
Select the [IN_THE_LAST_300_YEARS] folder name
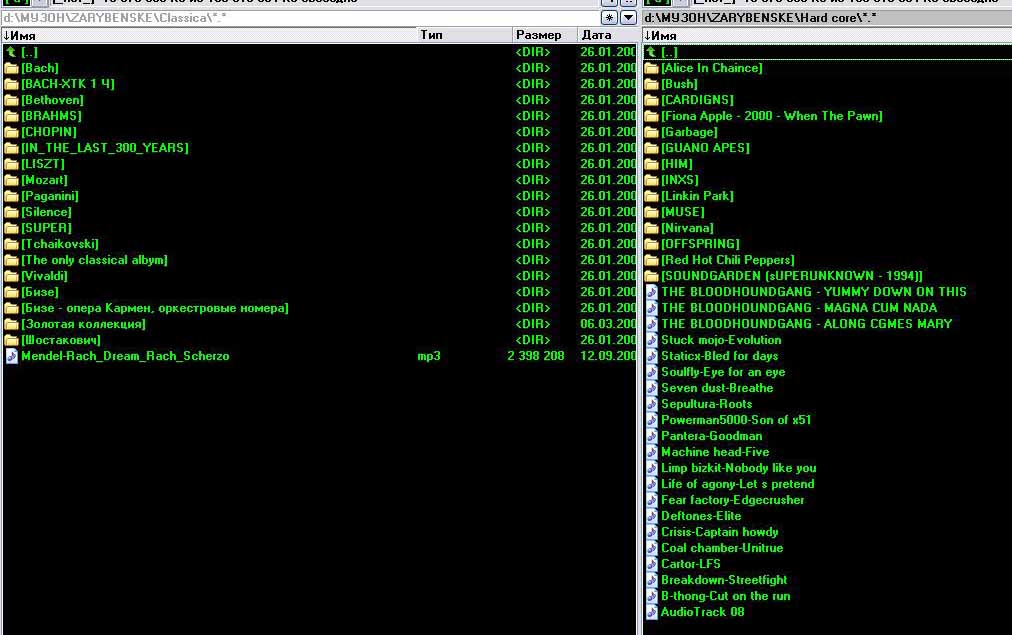pos(105,148)
